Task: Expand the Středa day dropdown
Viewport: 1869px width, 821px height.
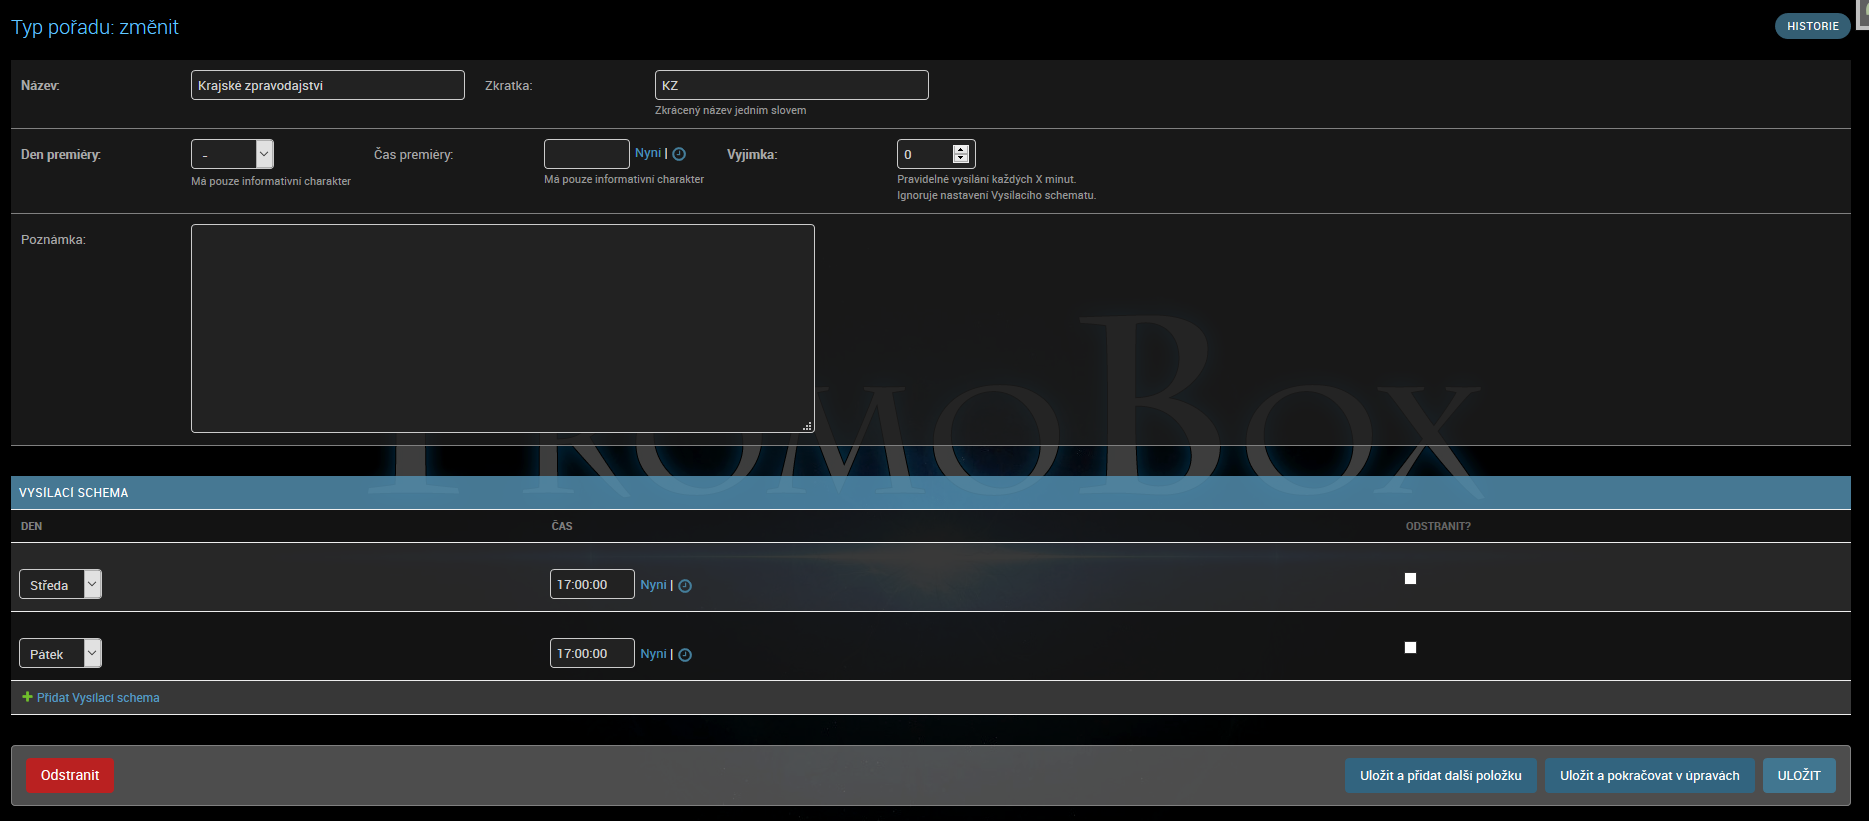Action: point(61,584)
